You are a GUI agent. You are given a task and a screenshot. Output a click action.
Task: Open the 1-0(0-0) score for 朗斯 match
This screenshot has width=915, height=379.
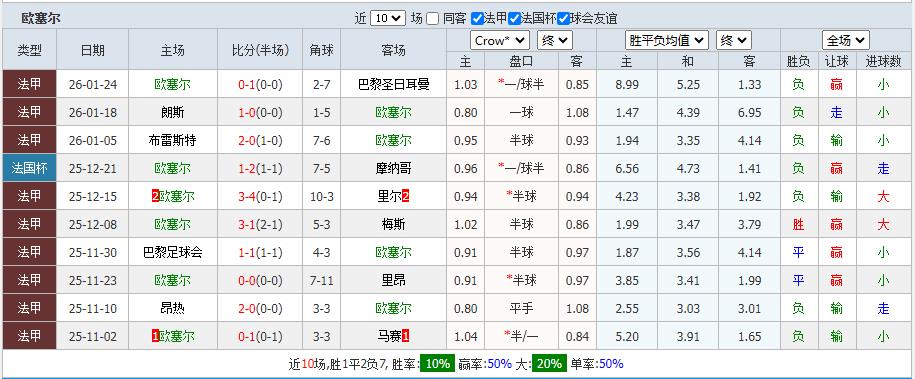tap(260, 113)
